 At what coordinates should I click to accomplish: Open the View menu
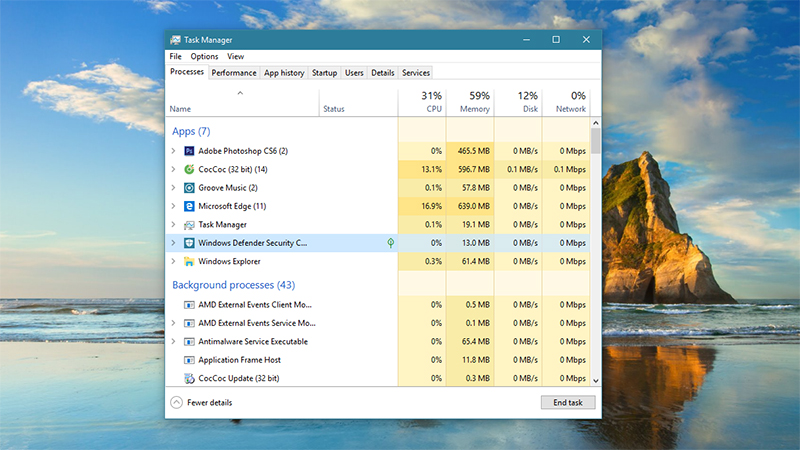coord(236,56)
